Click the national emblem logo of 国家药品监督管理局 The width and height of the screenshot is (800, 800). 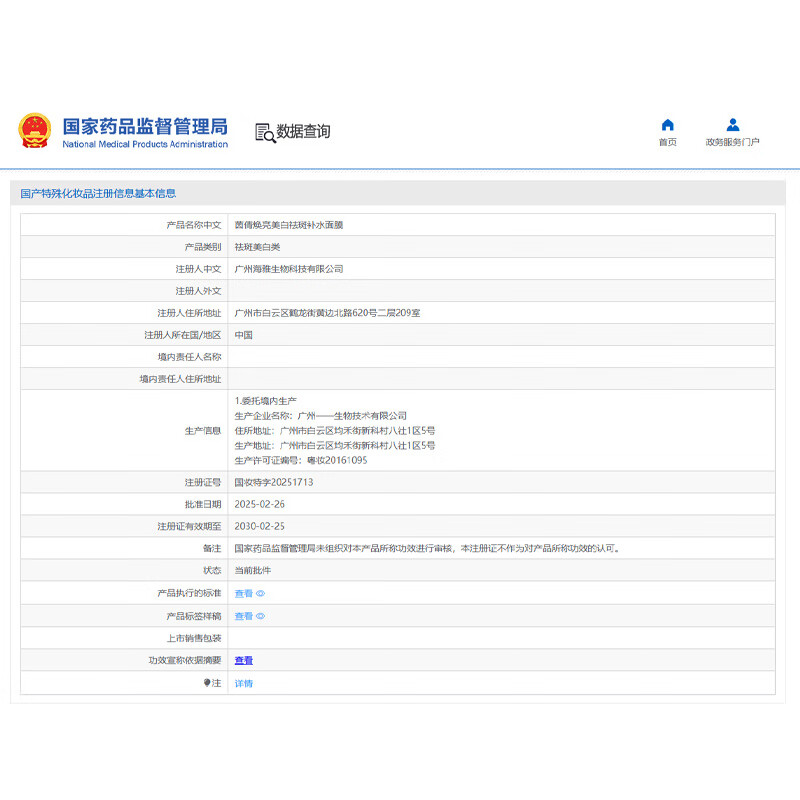(33, 131)
